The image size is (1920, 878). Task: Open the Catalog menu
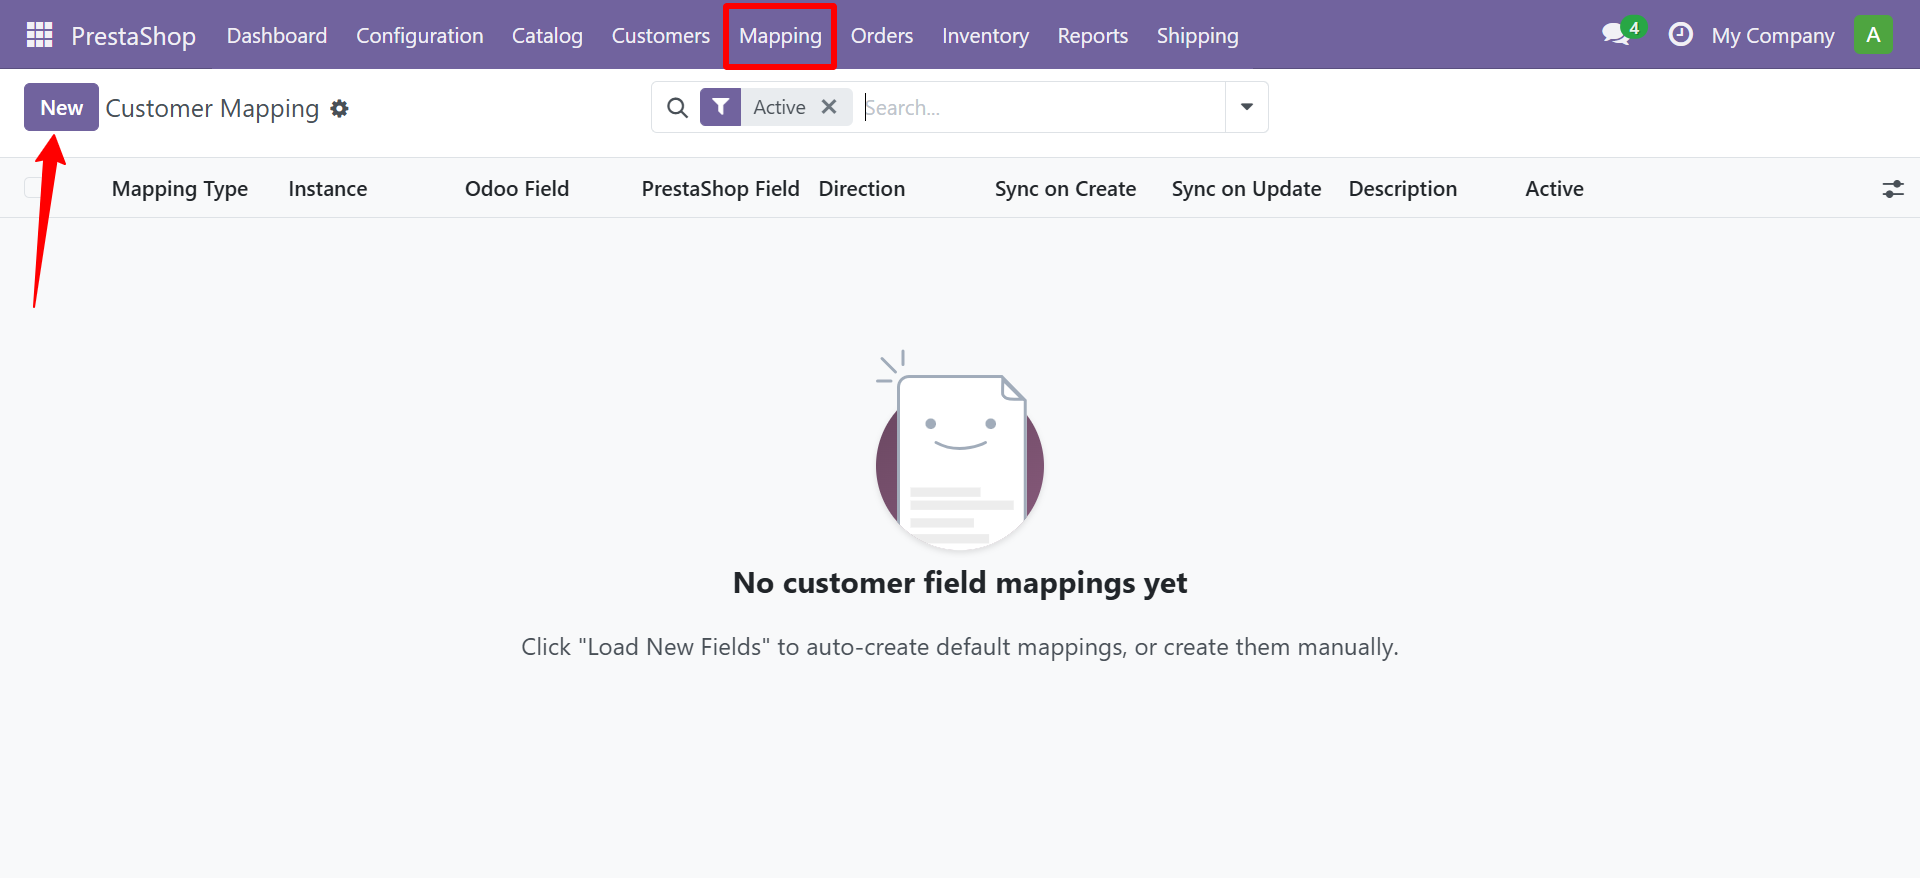[547, 35]
